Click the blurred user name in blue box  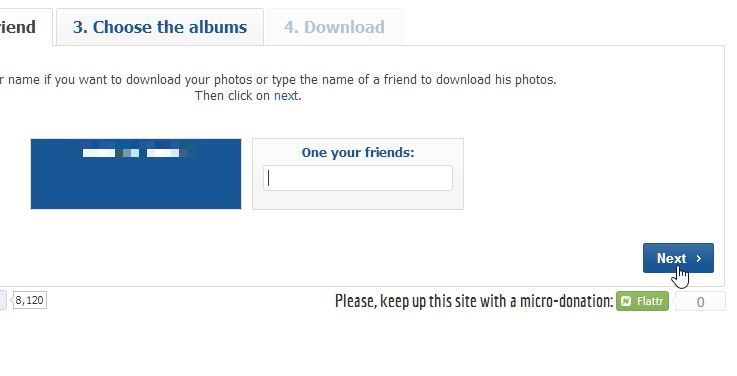136,153
